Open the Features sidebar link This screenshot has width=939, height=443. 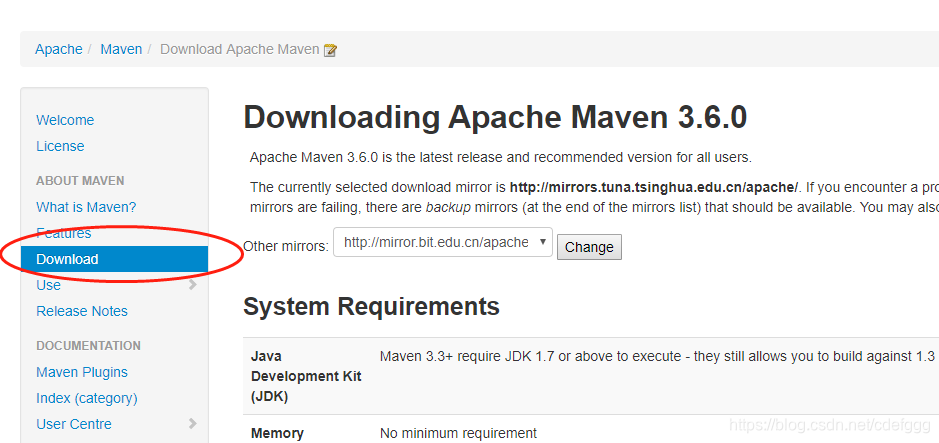[x=64, y=233]
